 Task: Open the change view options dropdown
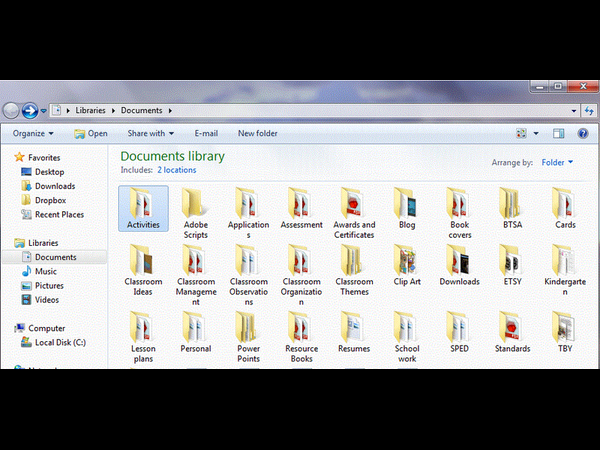coord(537,133)
